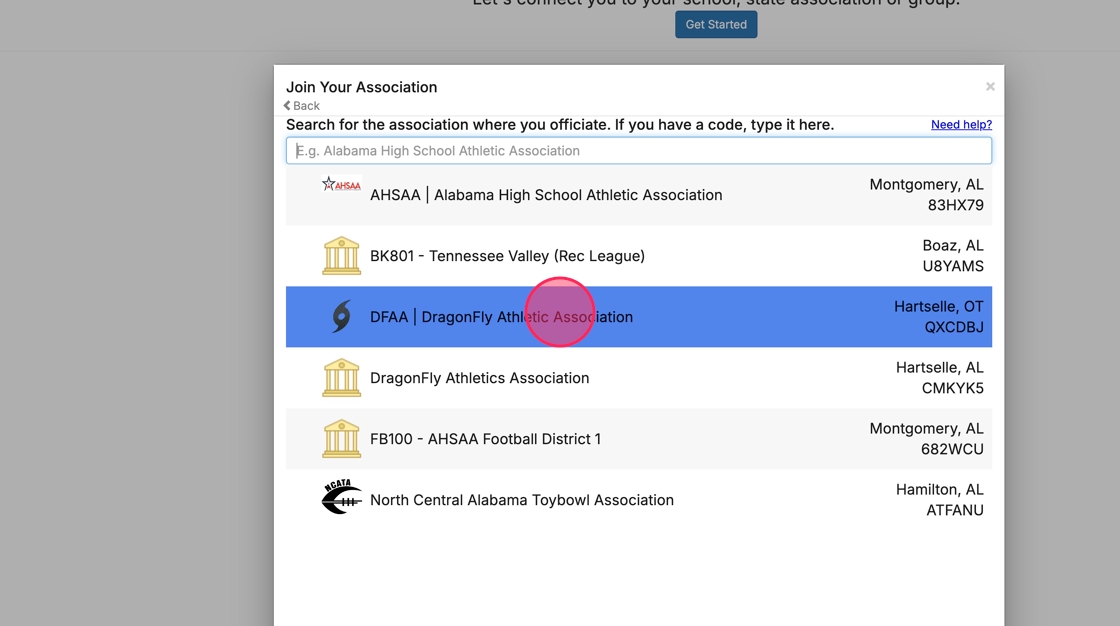
Task: Choose North Central Alabama Toybowl Association
Action: pos(521,500)
